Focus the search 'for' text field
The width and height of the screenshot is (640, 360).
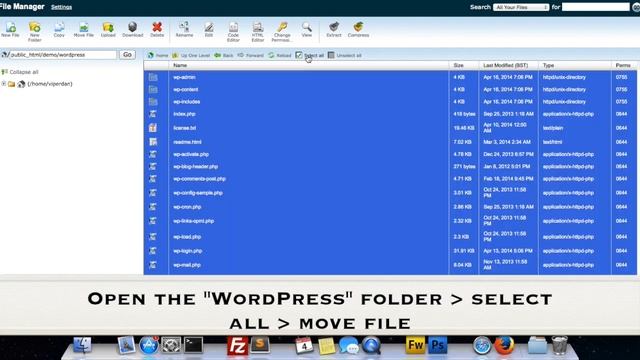coord(596,7)
